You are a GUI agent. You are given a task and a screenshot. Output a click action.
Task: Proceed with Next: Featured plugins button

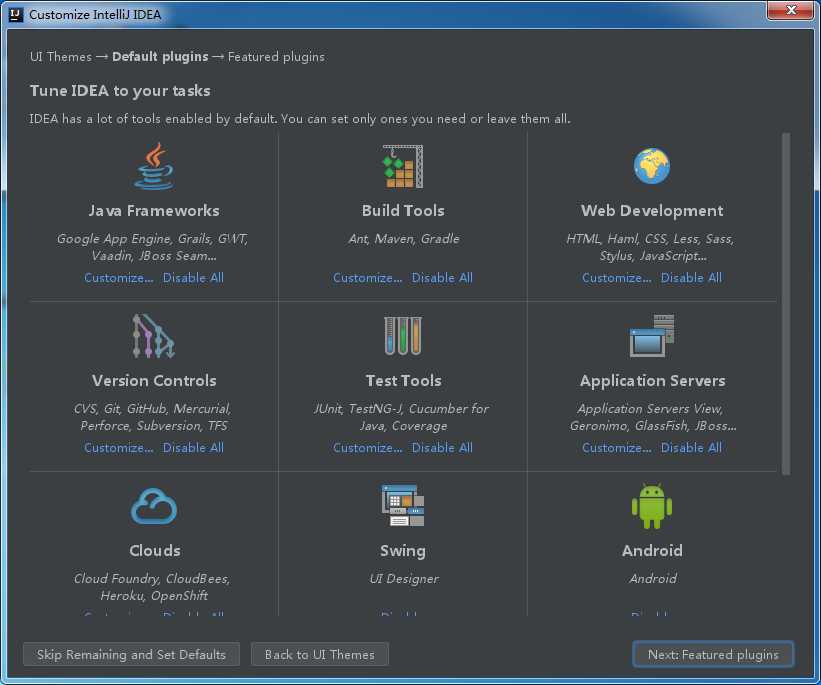coord(713,655)
